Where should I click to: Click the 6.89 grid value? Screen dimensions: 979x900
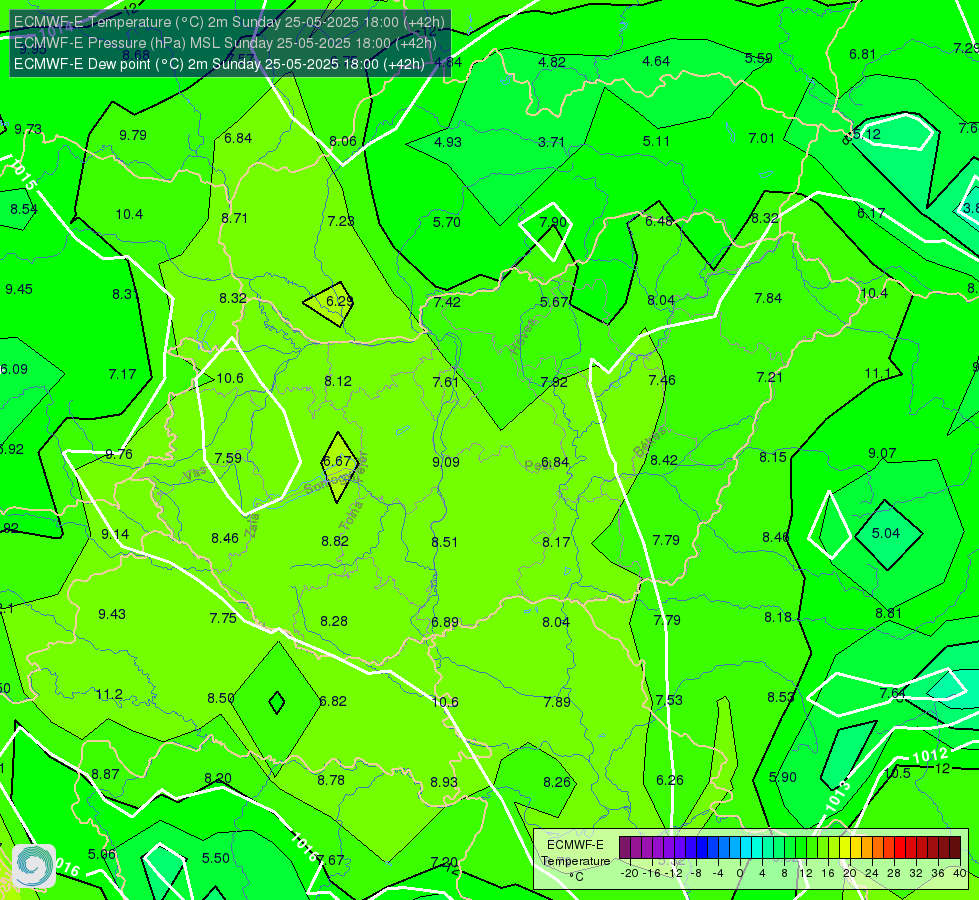(445, 622)
